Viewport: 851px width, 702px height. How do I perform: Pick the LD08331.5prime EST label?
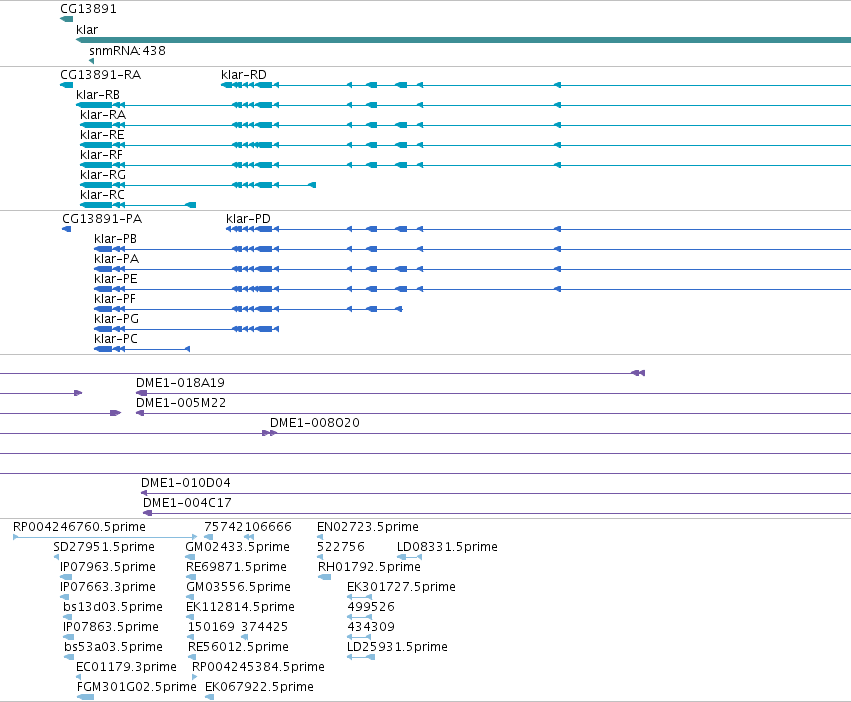[x=447, y=547]
